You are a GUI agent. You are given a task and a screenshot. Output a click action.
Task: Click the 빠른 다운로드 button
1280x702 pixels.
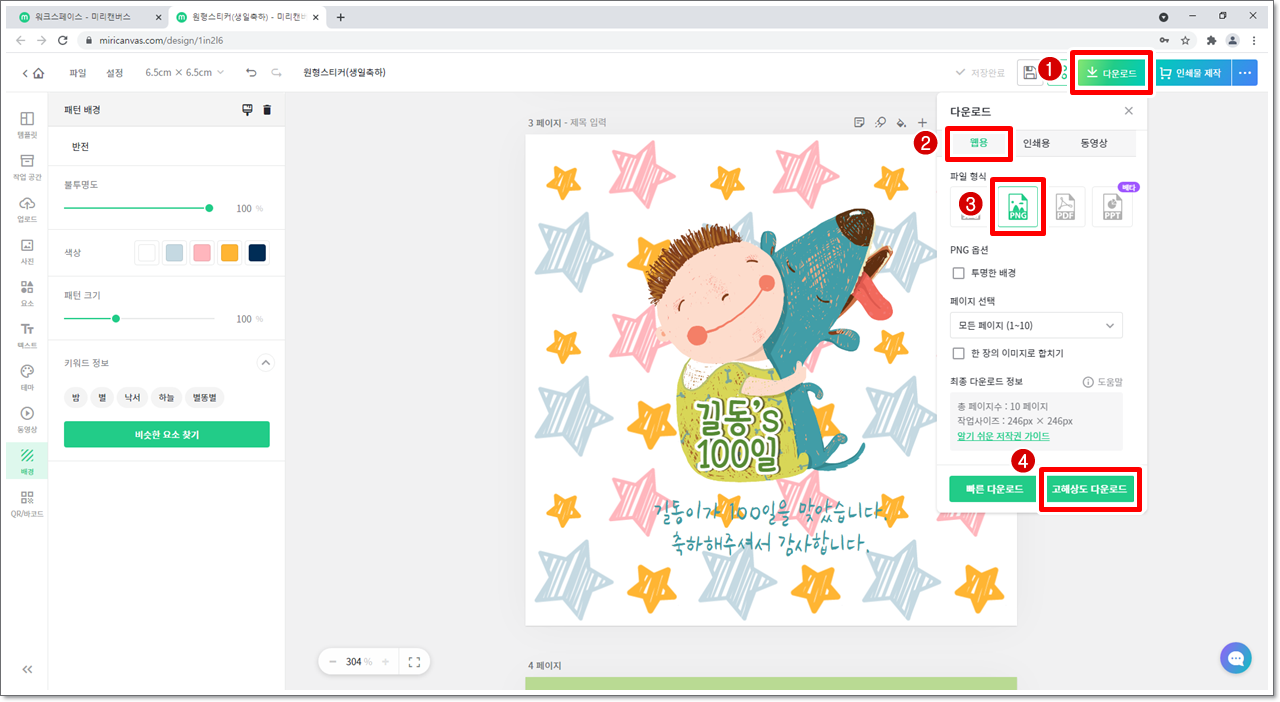pyautogui.click(x=993, y=489)
